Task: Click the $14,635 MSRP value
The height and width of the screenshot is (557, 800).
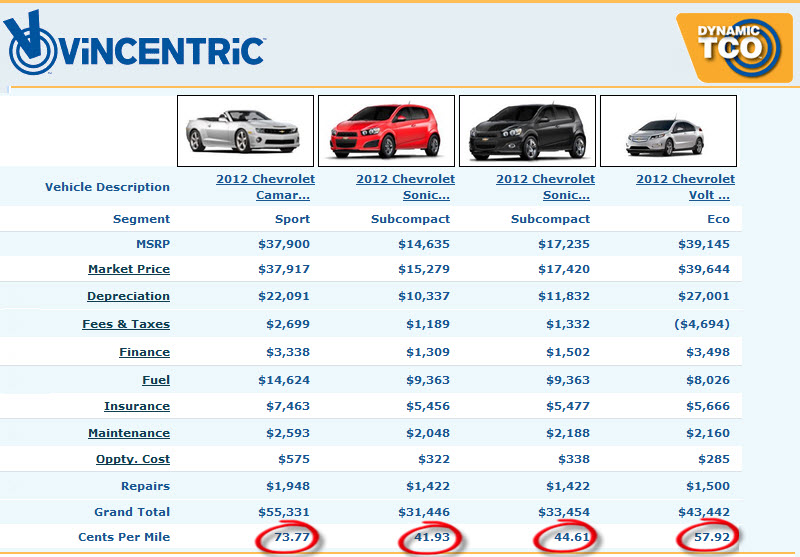Action: (x=424, y=244)
